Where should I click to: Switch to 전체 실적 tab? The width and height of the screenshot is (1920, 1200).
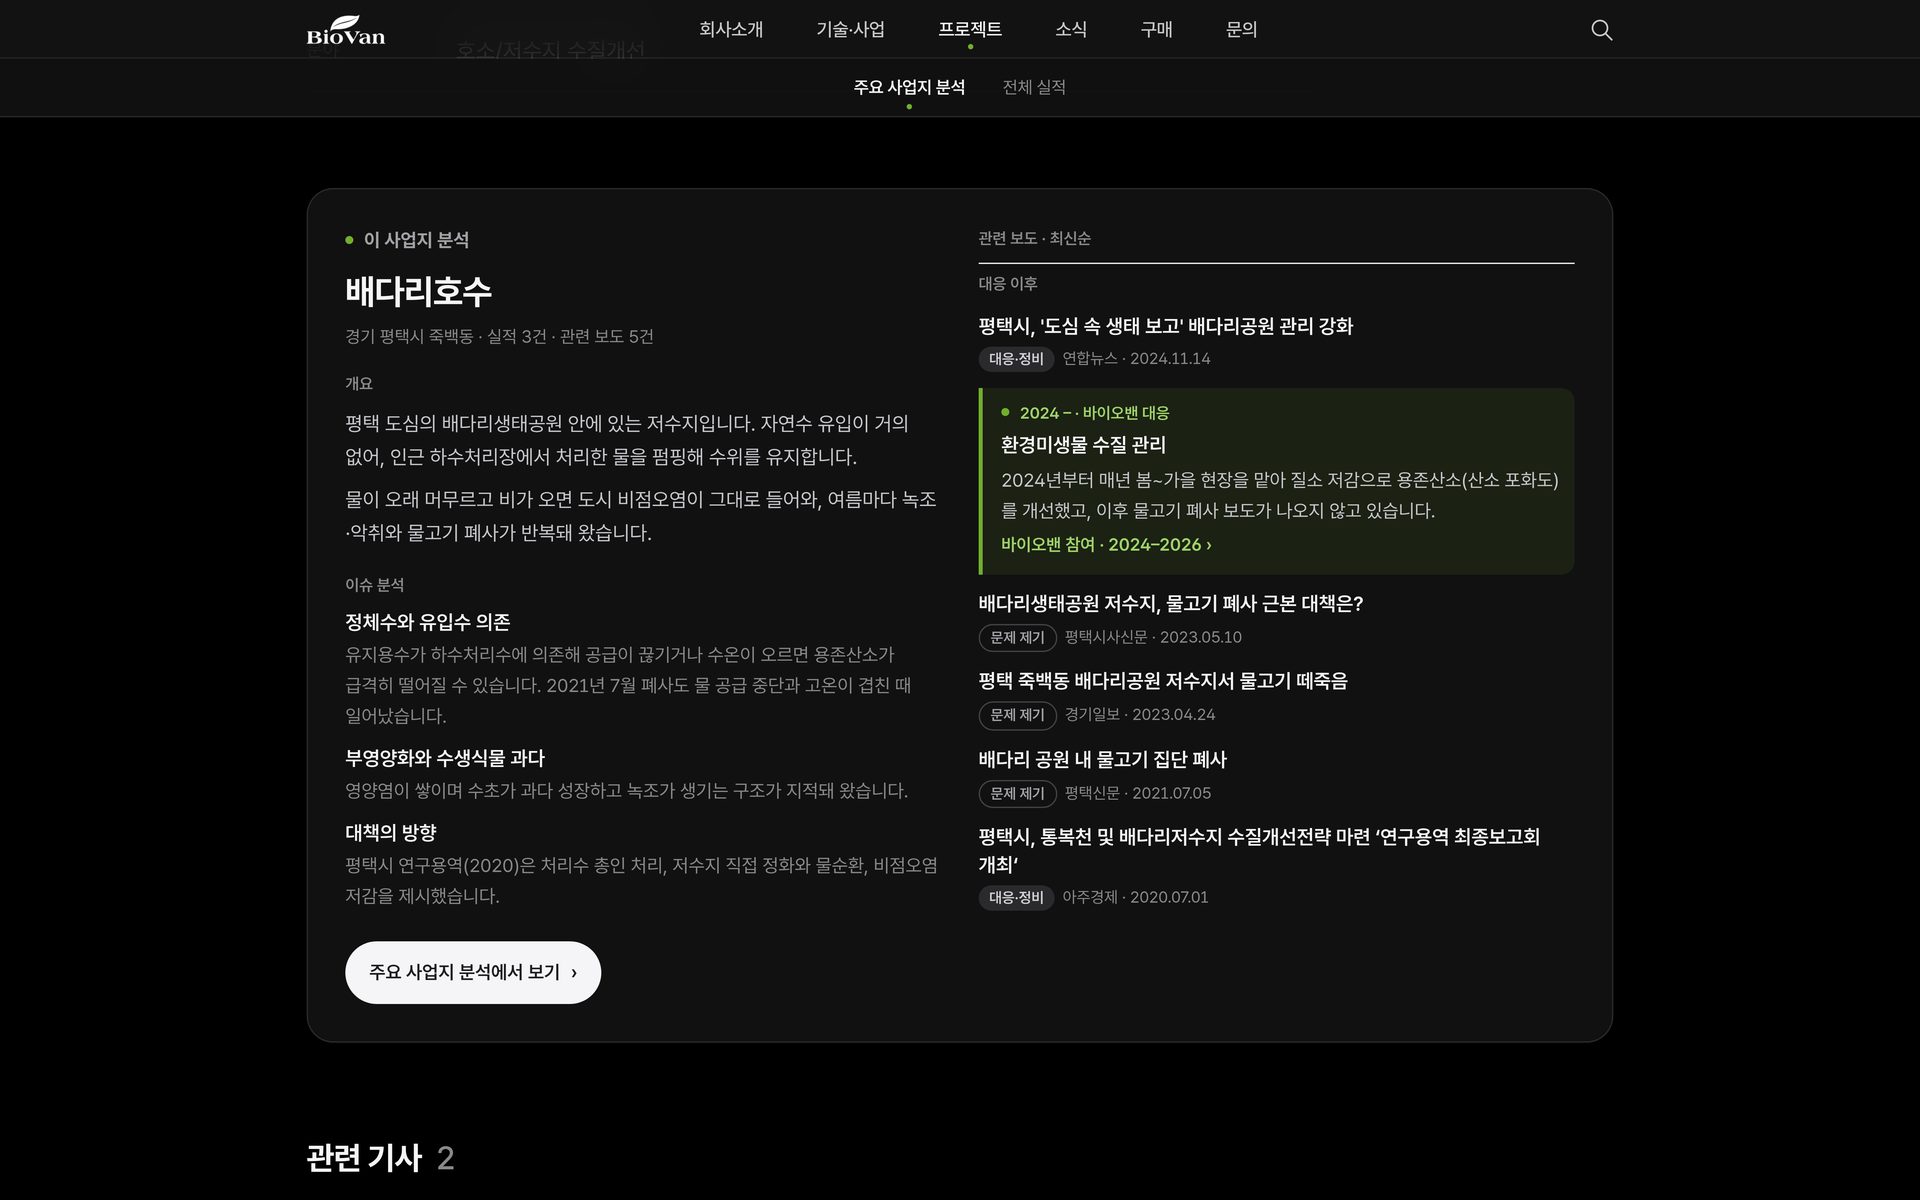click(1034, 87)
